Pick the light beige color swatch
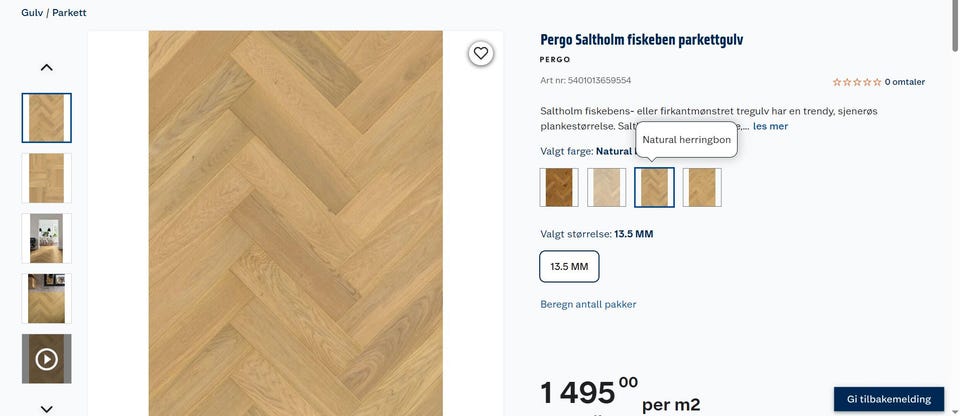The height and width of the screenshot is (416, 960). pos(607,187)
